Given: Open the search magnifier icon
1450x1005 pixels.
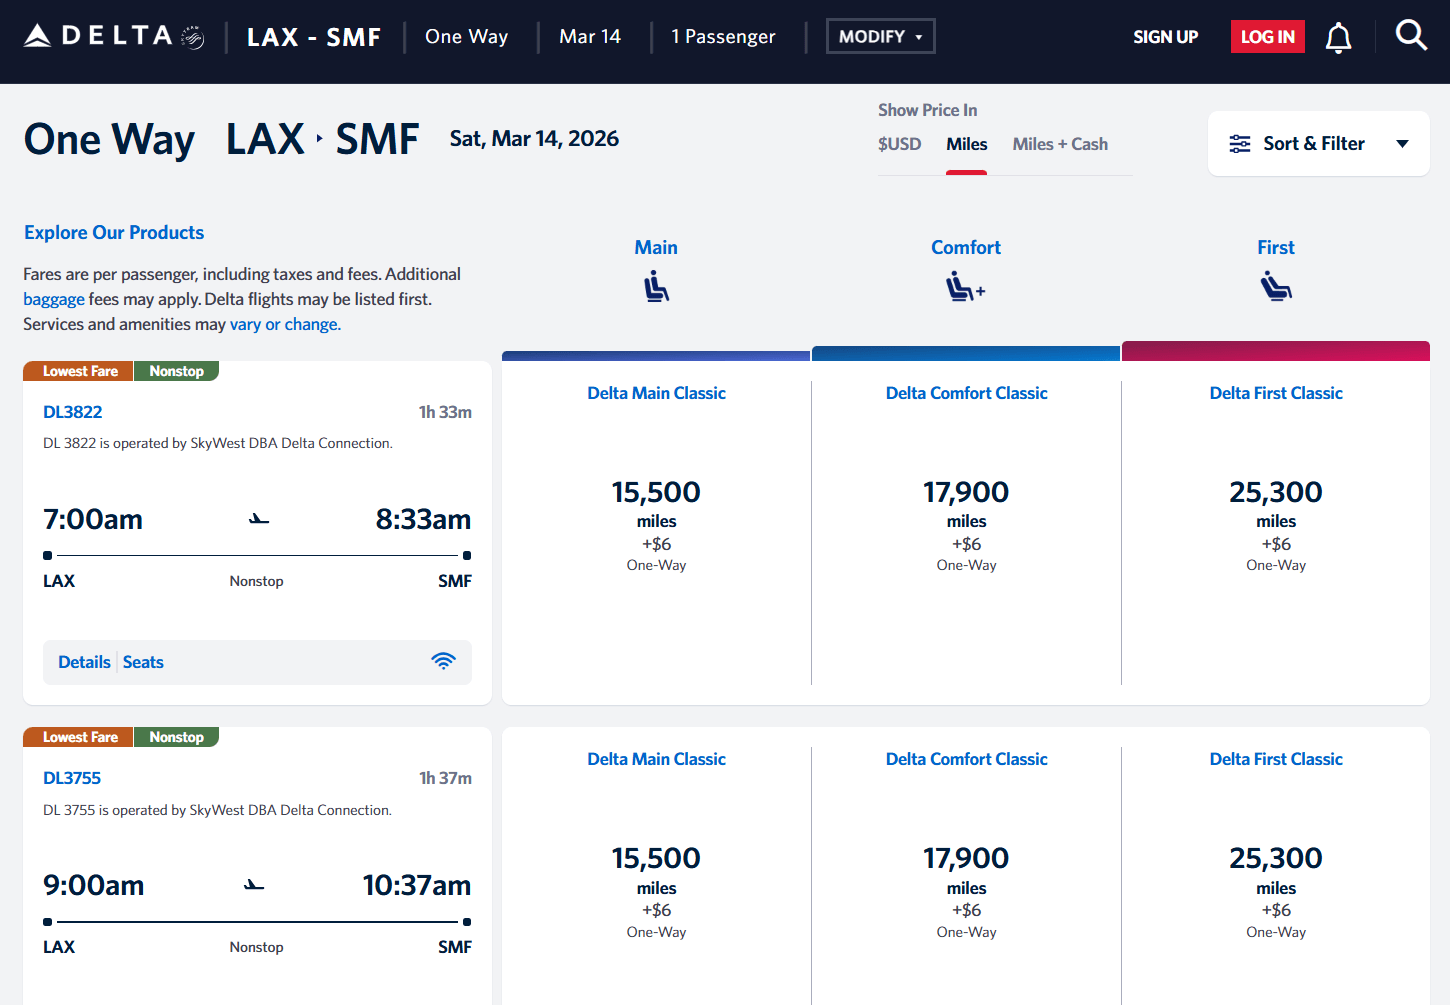Looking at the screenshot, I should 1410,36.
